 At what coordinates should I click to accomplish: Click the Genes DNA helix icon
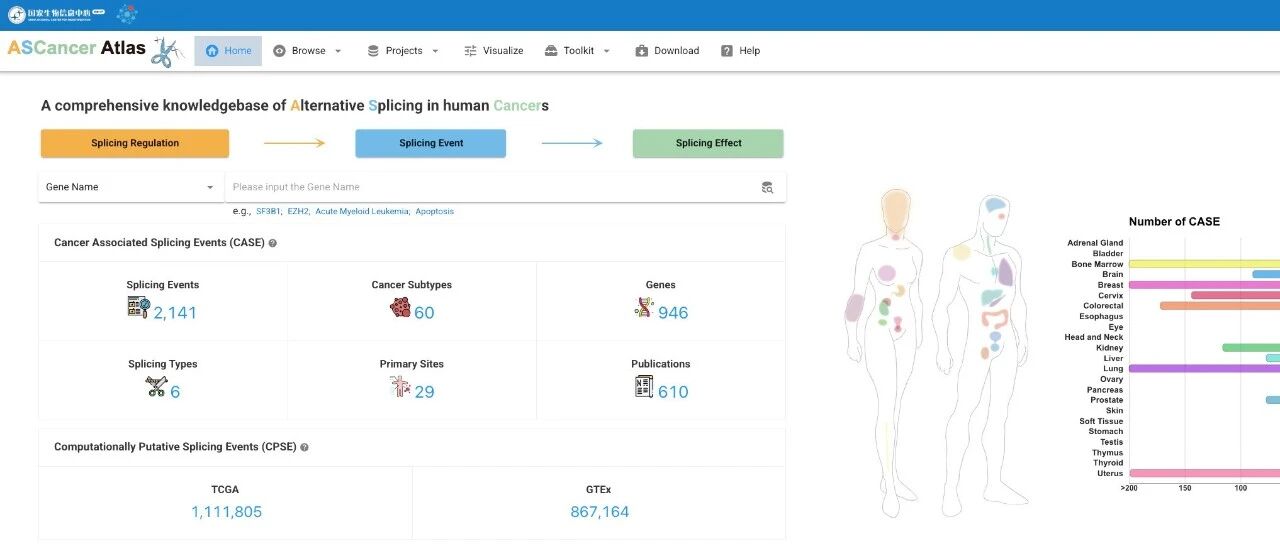tap(644, 308)
